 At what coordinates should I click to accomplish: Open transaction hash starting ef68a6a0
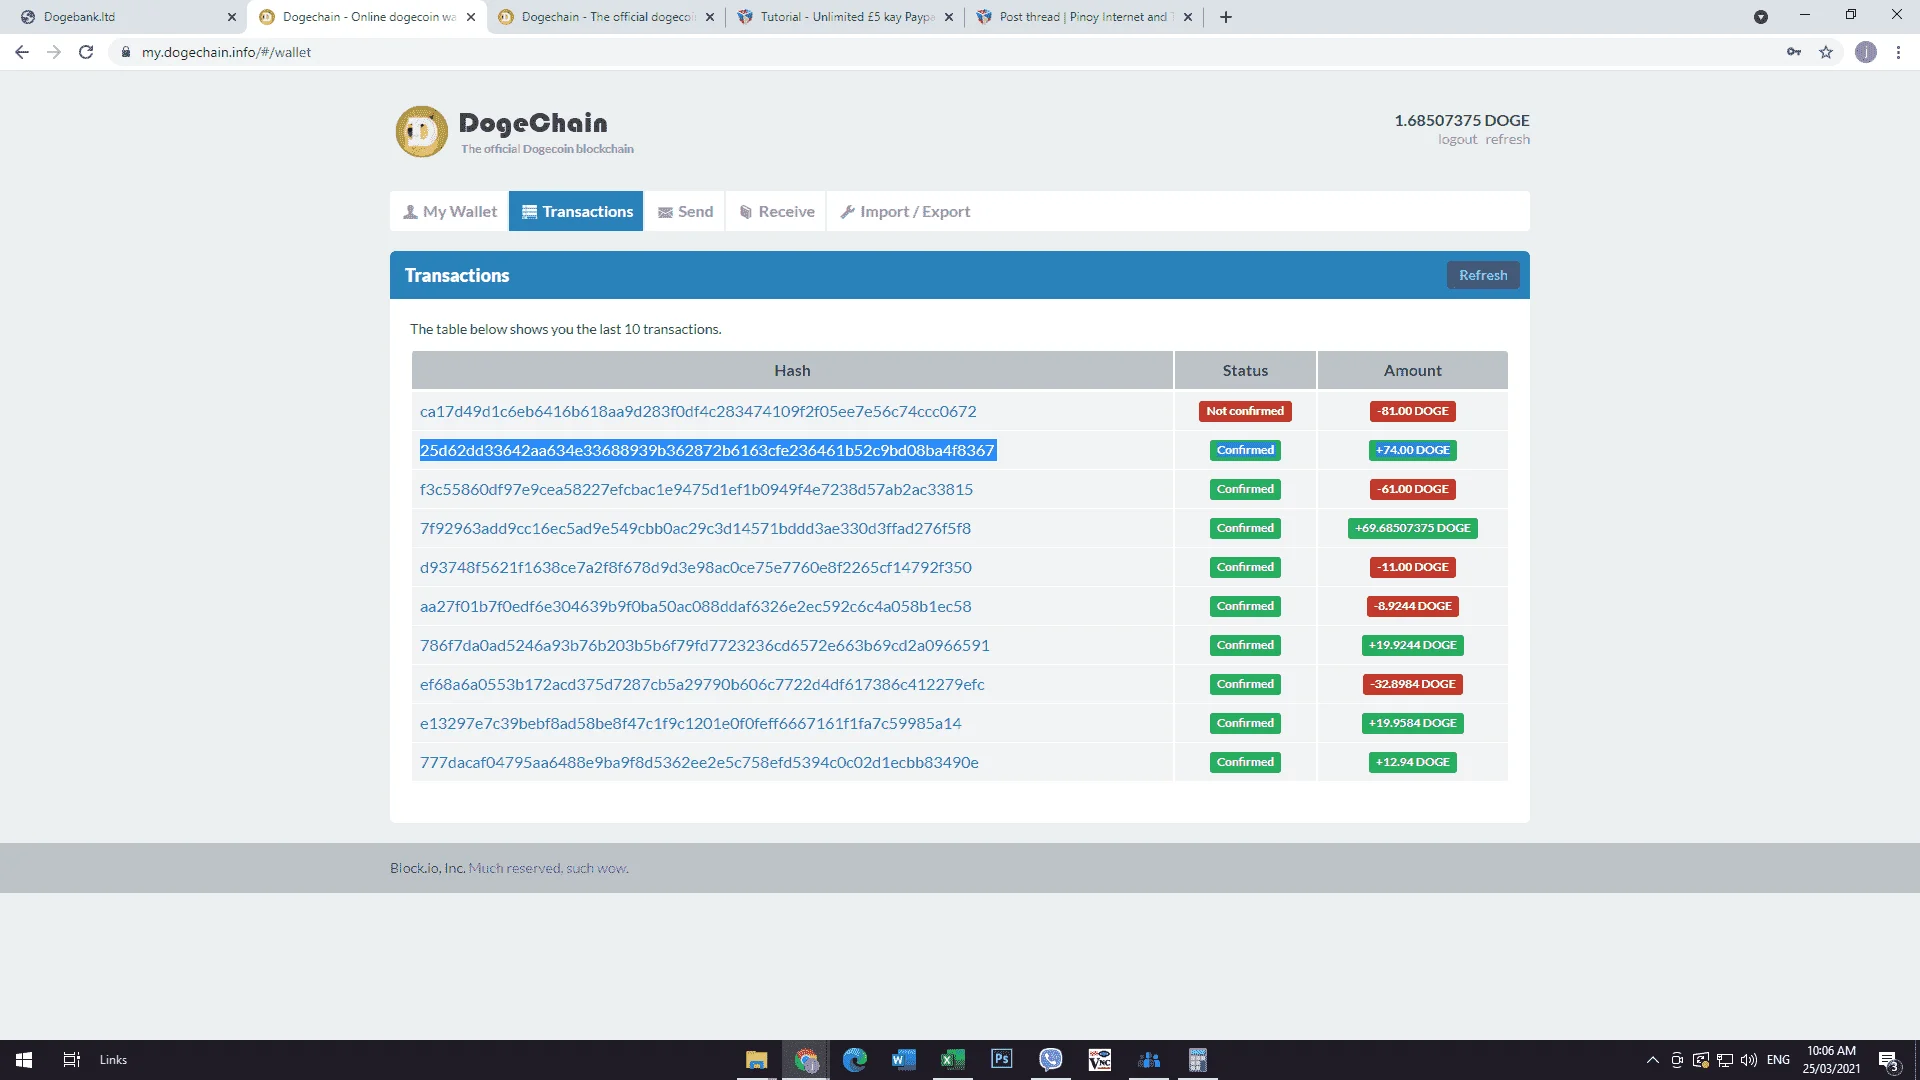click(702, 684)
